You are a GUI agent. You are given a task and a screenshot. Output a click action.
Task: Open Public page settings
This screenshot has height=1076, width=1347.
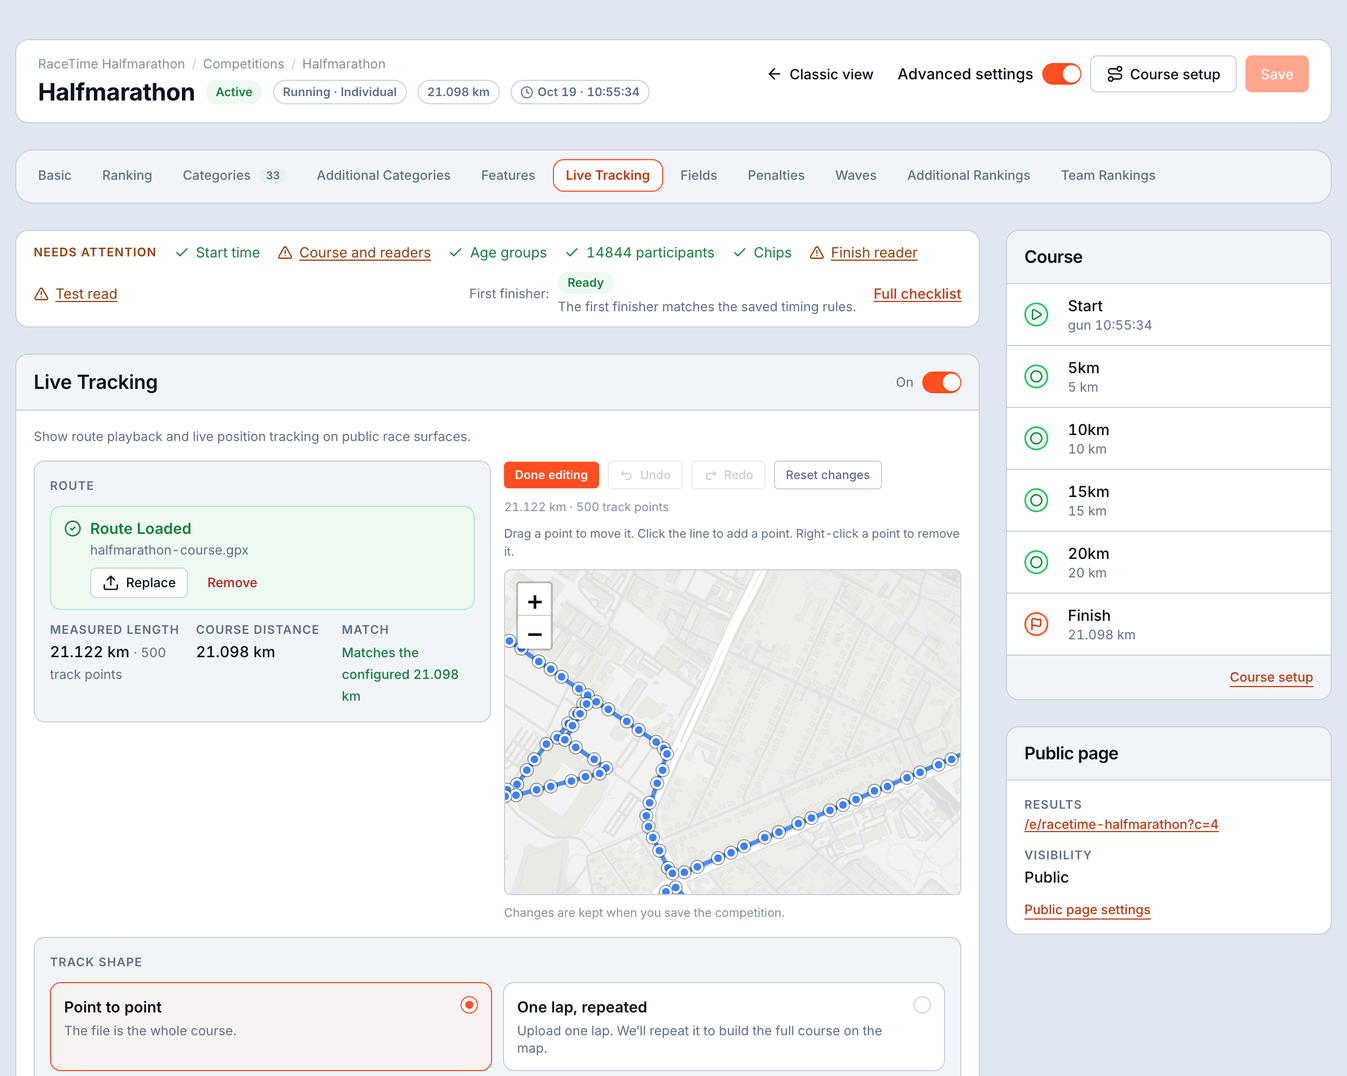(x=1087, y=910)
